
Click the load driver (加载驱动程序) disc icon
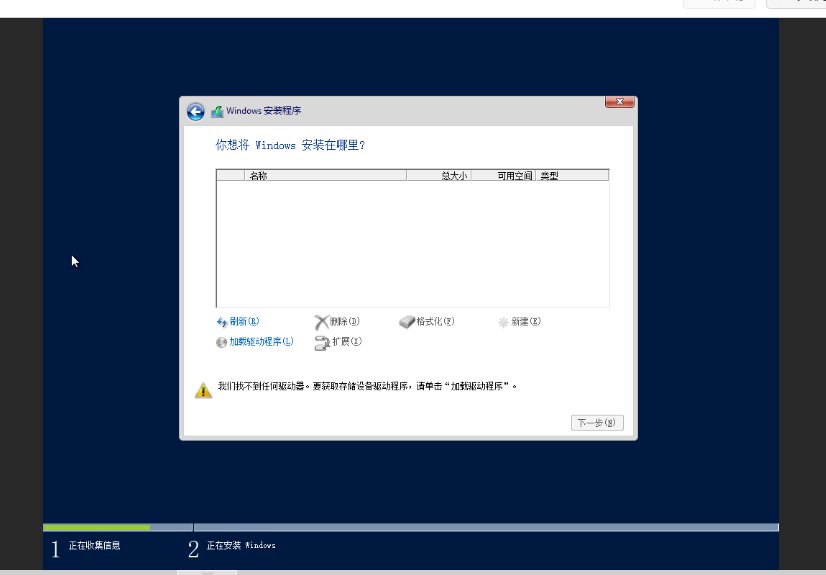click(221, 342)
